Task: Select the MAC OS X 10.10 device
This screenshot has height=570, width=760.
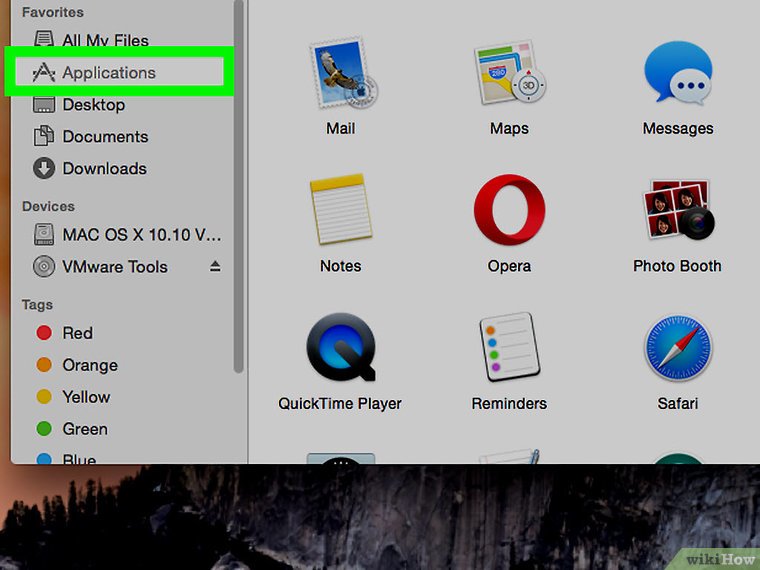Action: coord(141,235)
